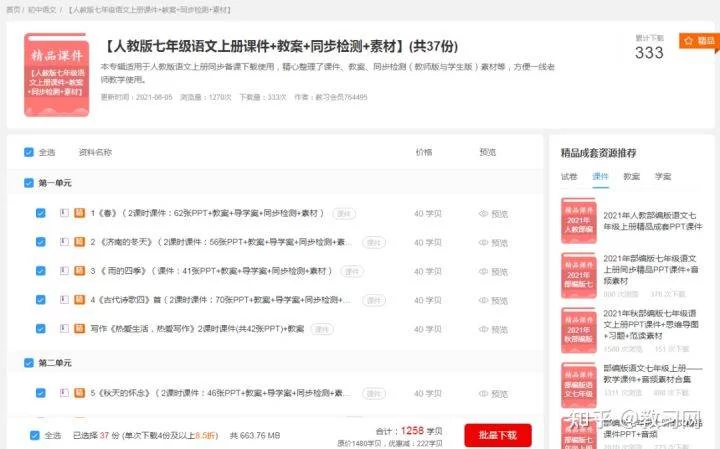This screenshot has height=449, width=720.
Task: Open 2021年人教部编版语文七年级上册 recommended thumbnail
Action: coord(579,221)
